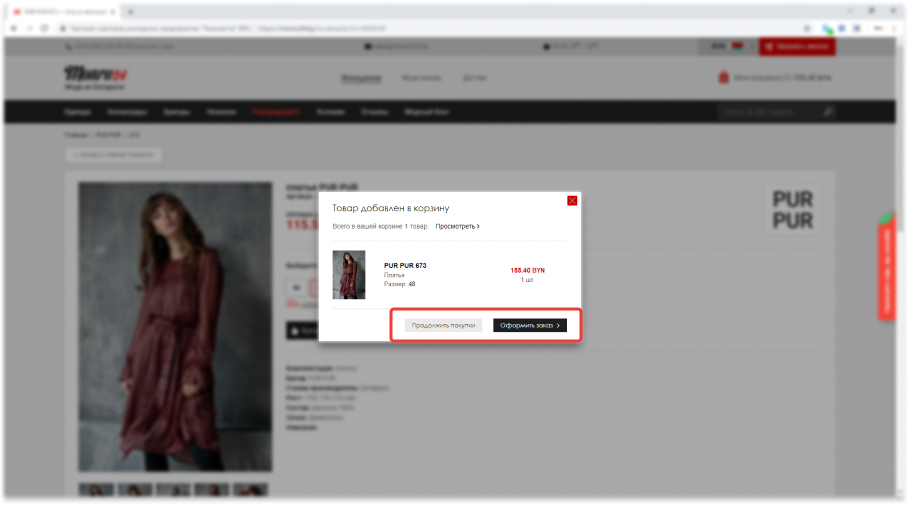Screen dimensions: 908x505
Task: Close the 'Товар добавлен в корзину' popup
Action: tap(572, 200)
